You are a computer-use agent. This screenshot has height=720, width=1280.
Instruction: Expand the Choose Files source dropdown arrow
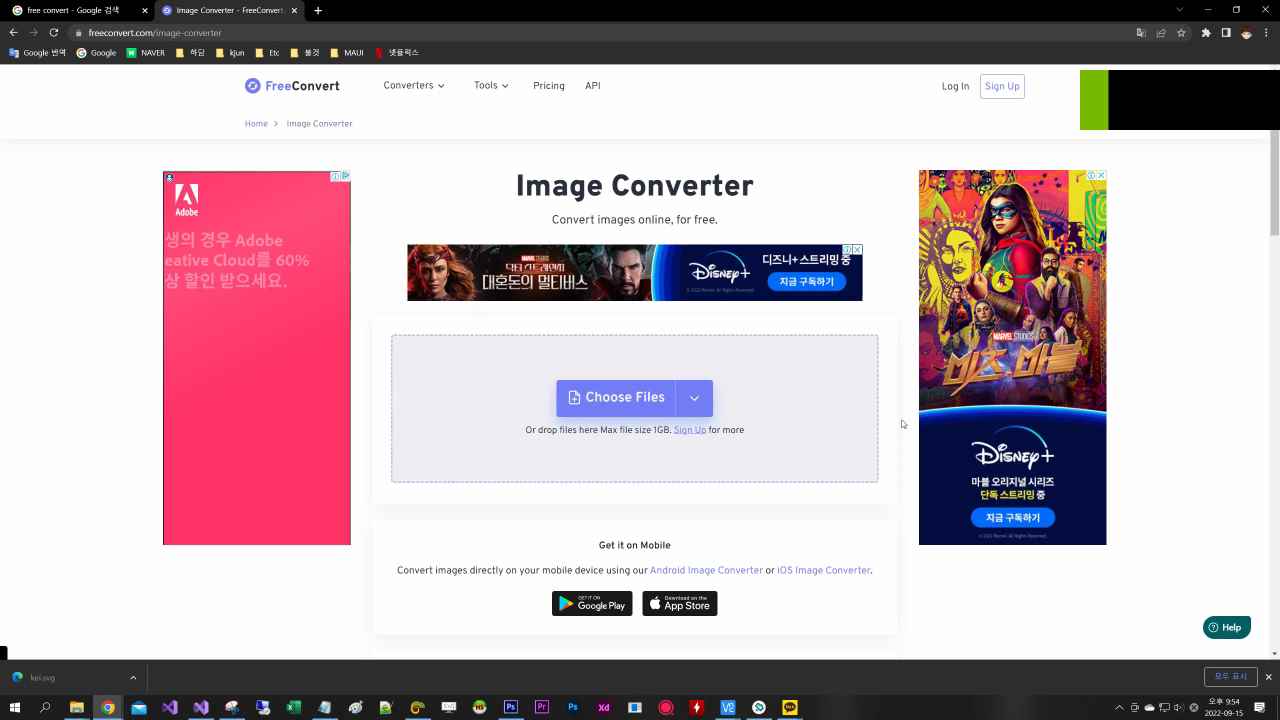(x=694, y=398)
